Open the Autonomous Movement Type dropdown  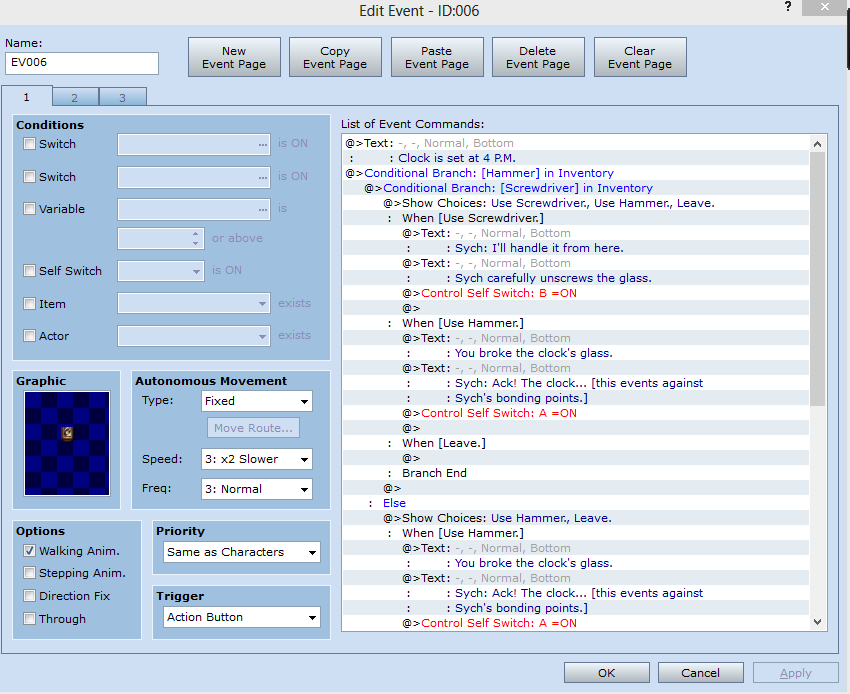(x=256, y=401)
